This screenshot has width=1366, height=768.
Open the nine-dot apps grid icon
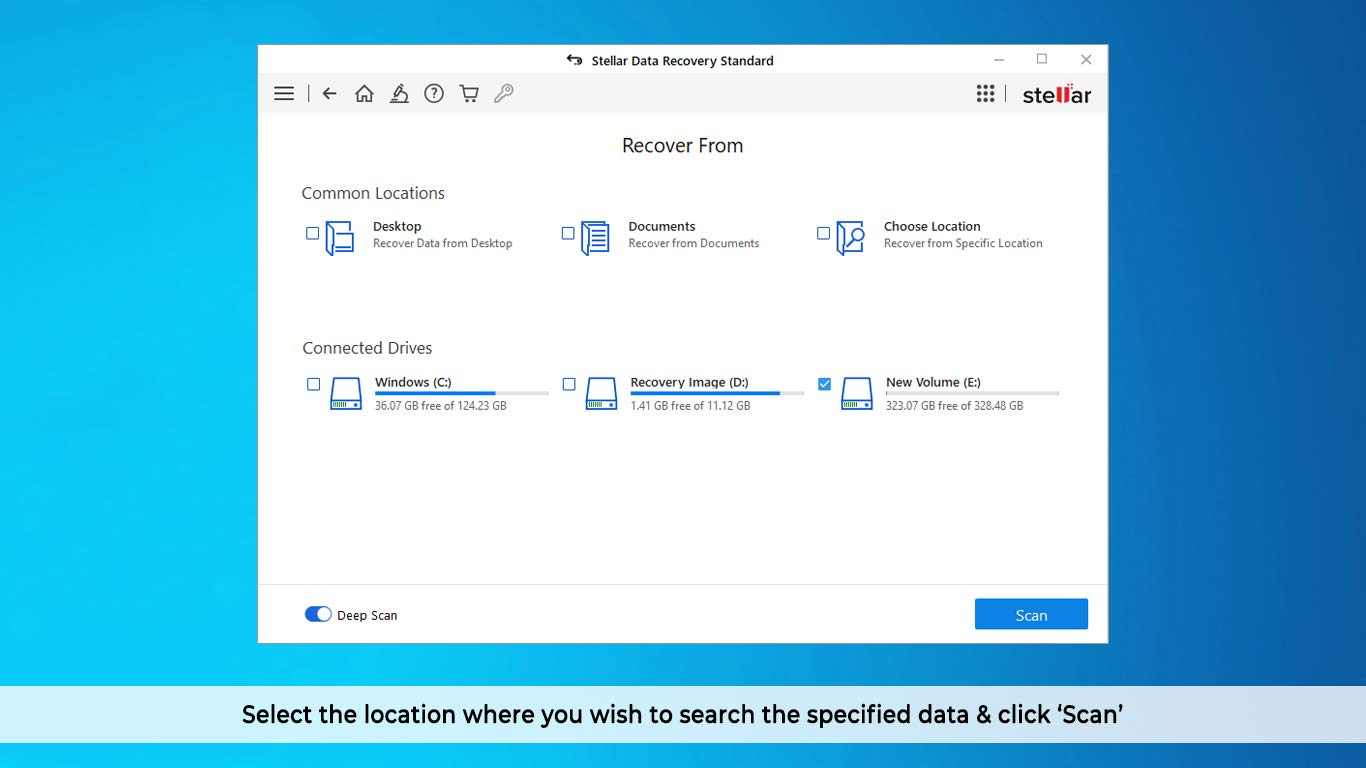click(x=985, y=94)
